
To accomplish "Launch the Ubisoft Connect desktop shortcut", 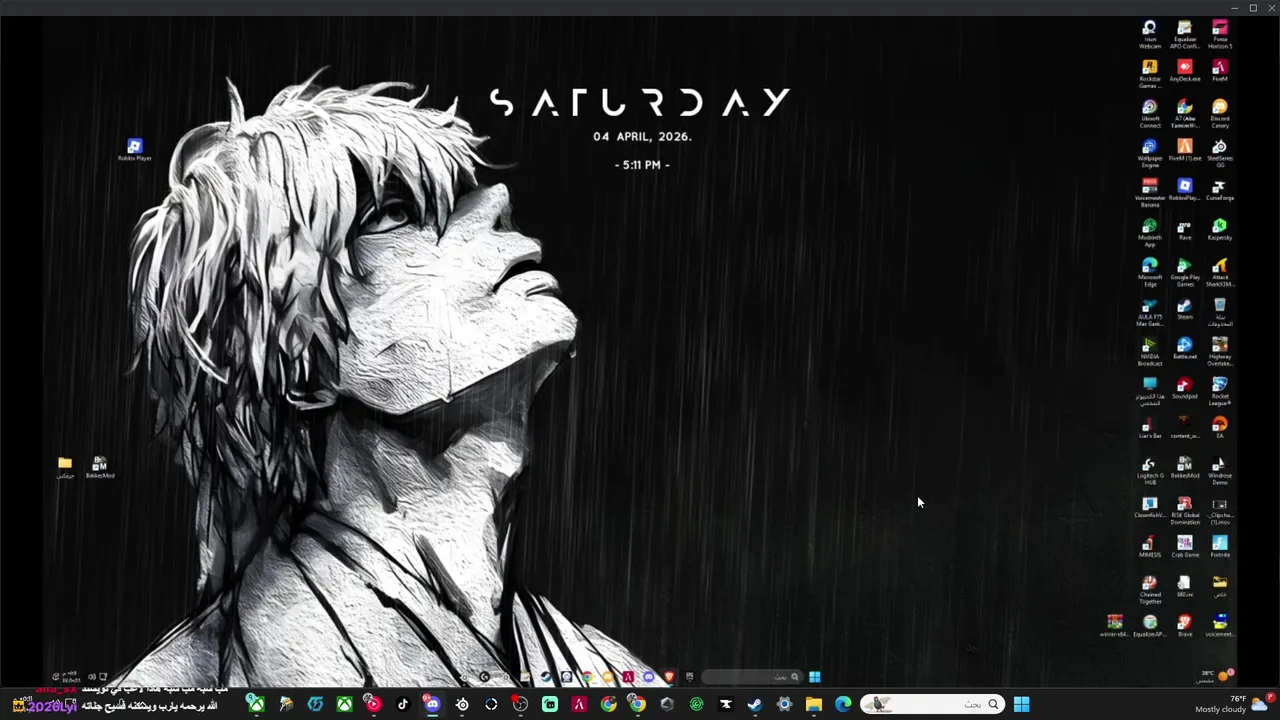I will tap(1150, 114).
